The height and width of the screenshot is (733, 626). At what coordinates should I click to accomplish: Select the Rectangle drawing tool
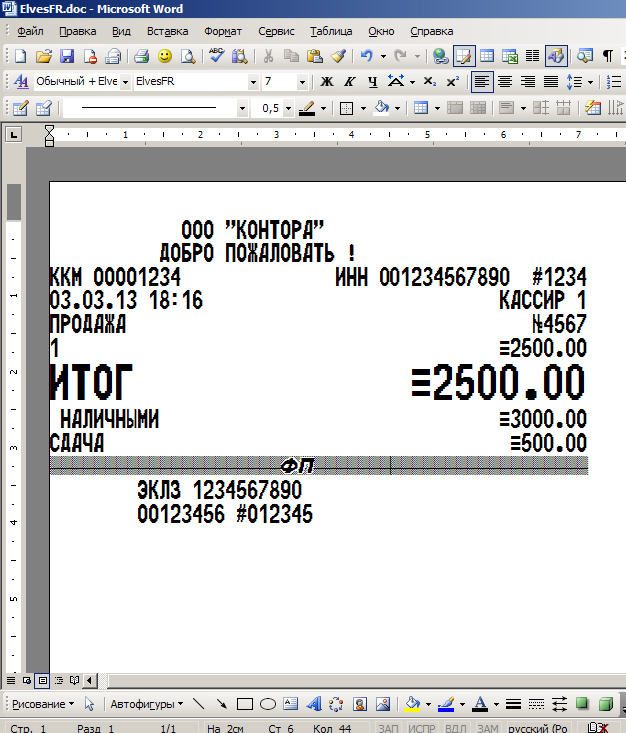tap(245, 704)
